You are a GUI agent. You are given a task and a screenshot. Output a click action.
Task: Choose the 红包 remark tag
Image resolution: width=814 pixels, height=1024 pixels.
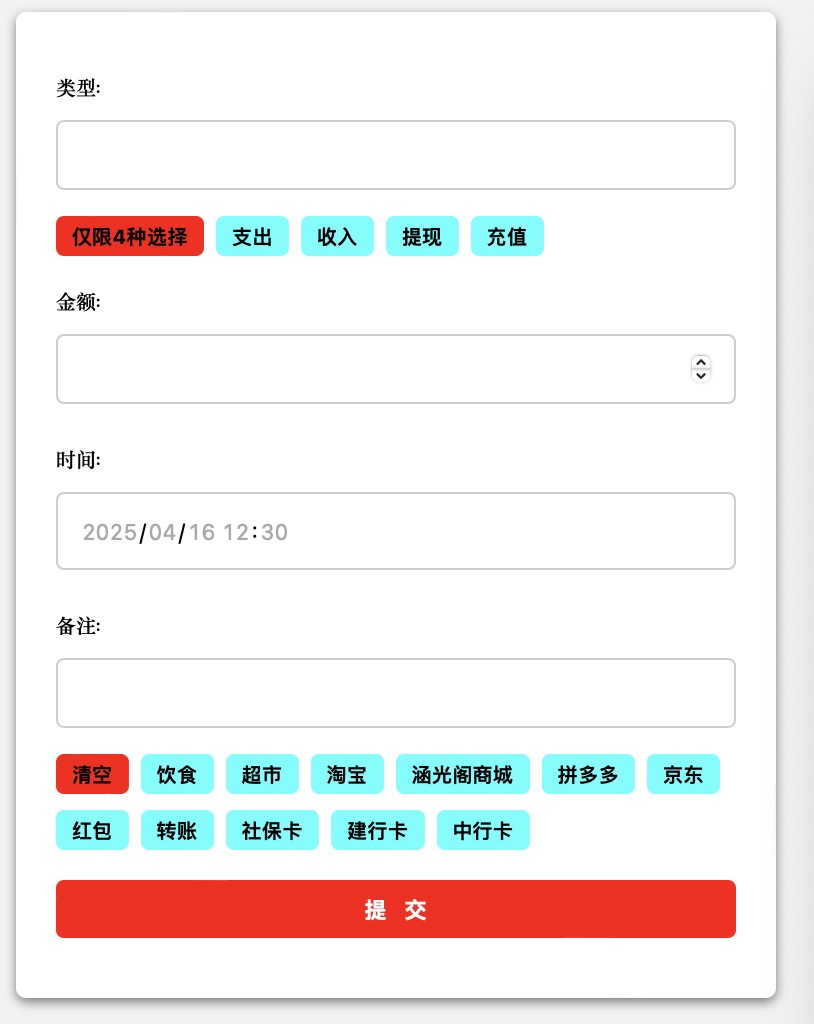pos(92,831)
